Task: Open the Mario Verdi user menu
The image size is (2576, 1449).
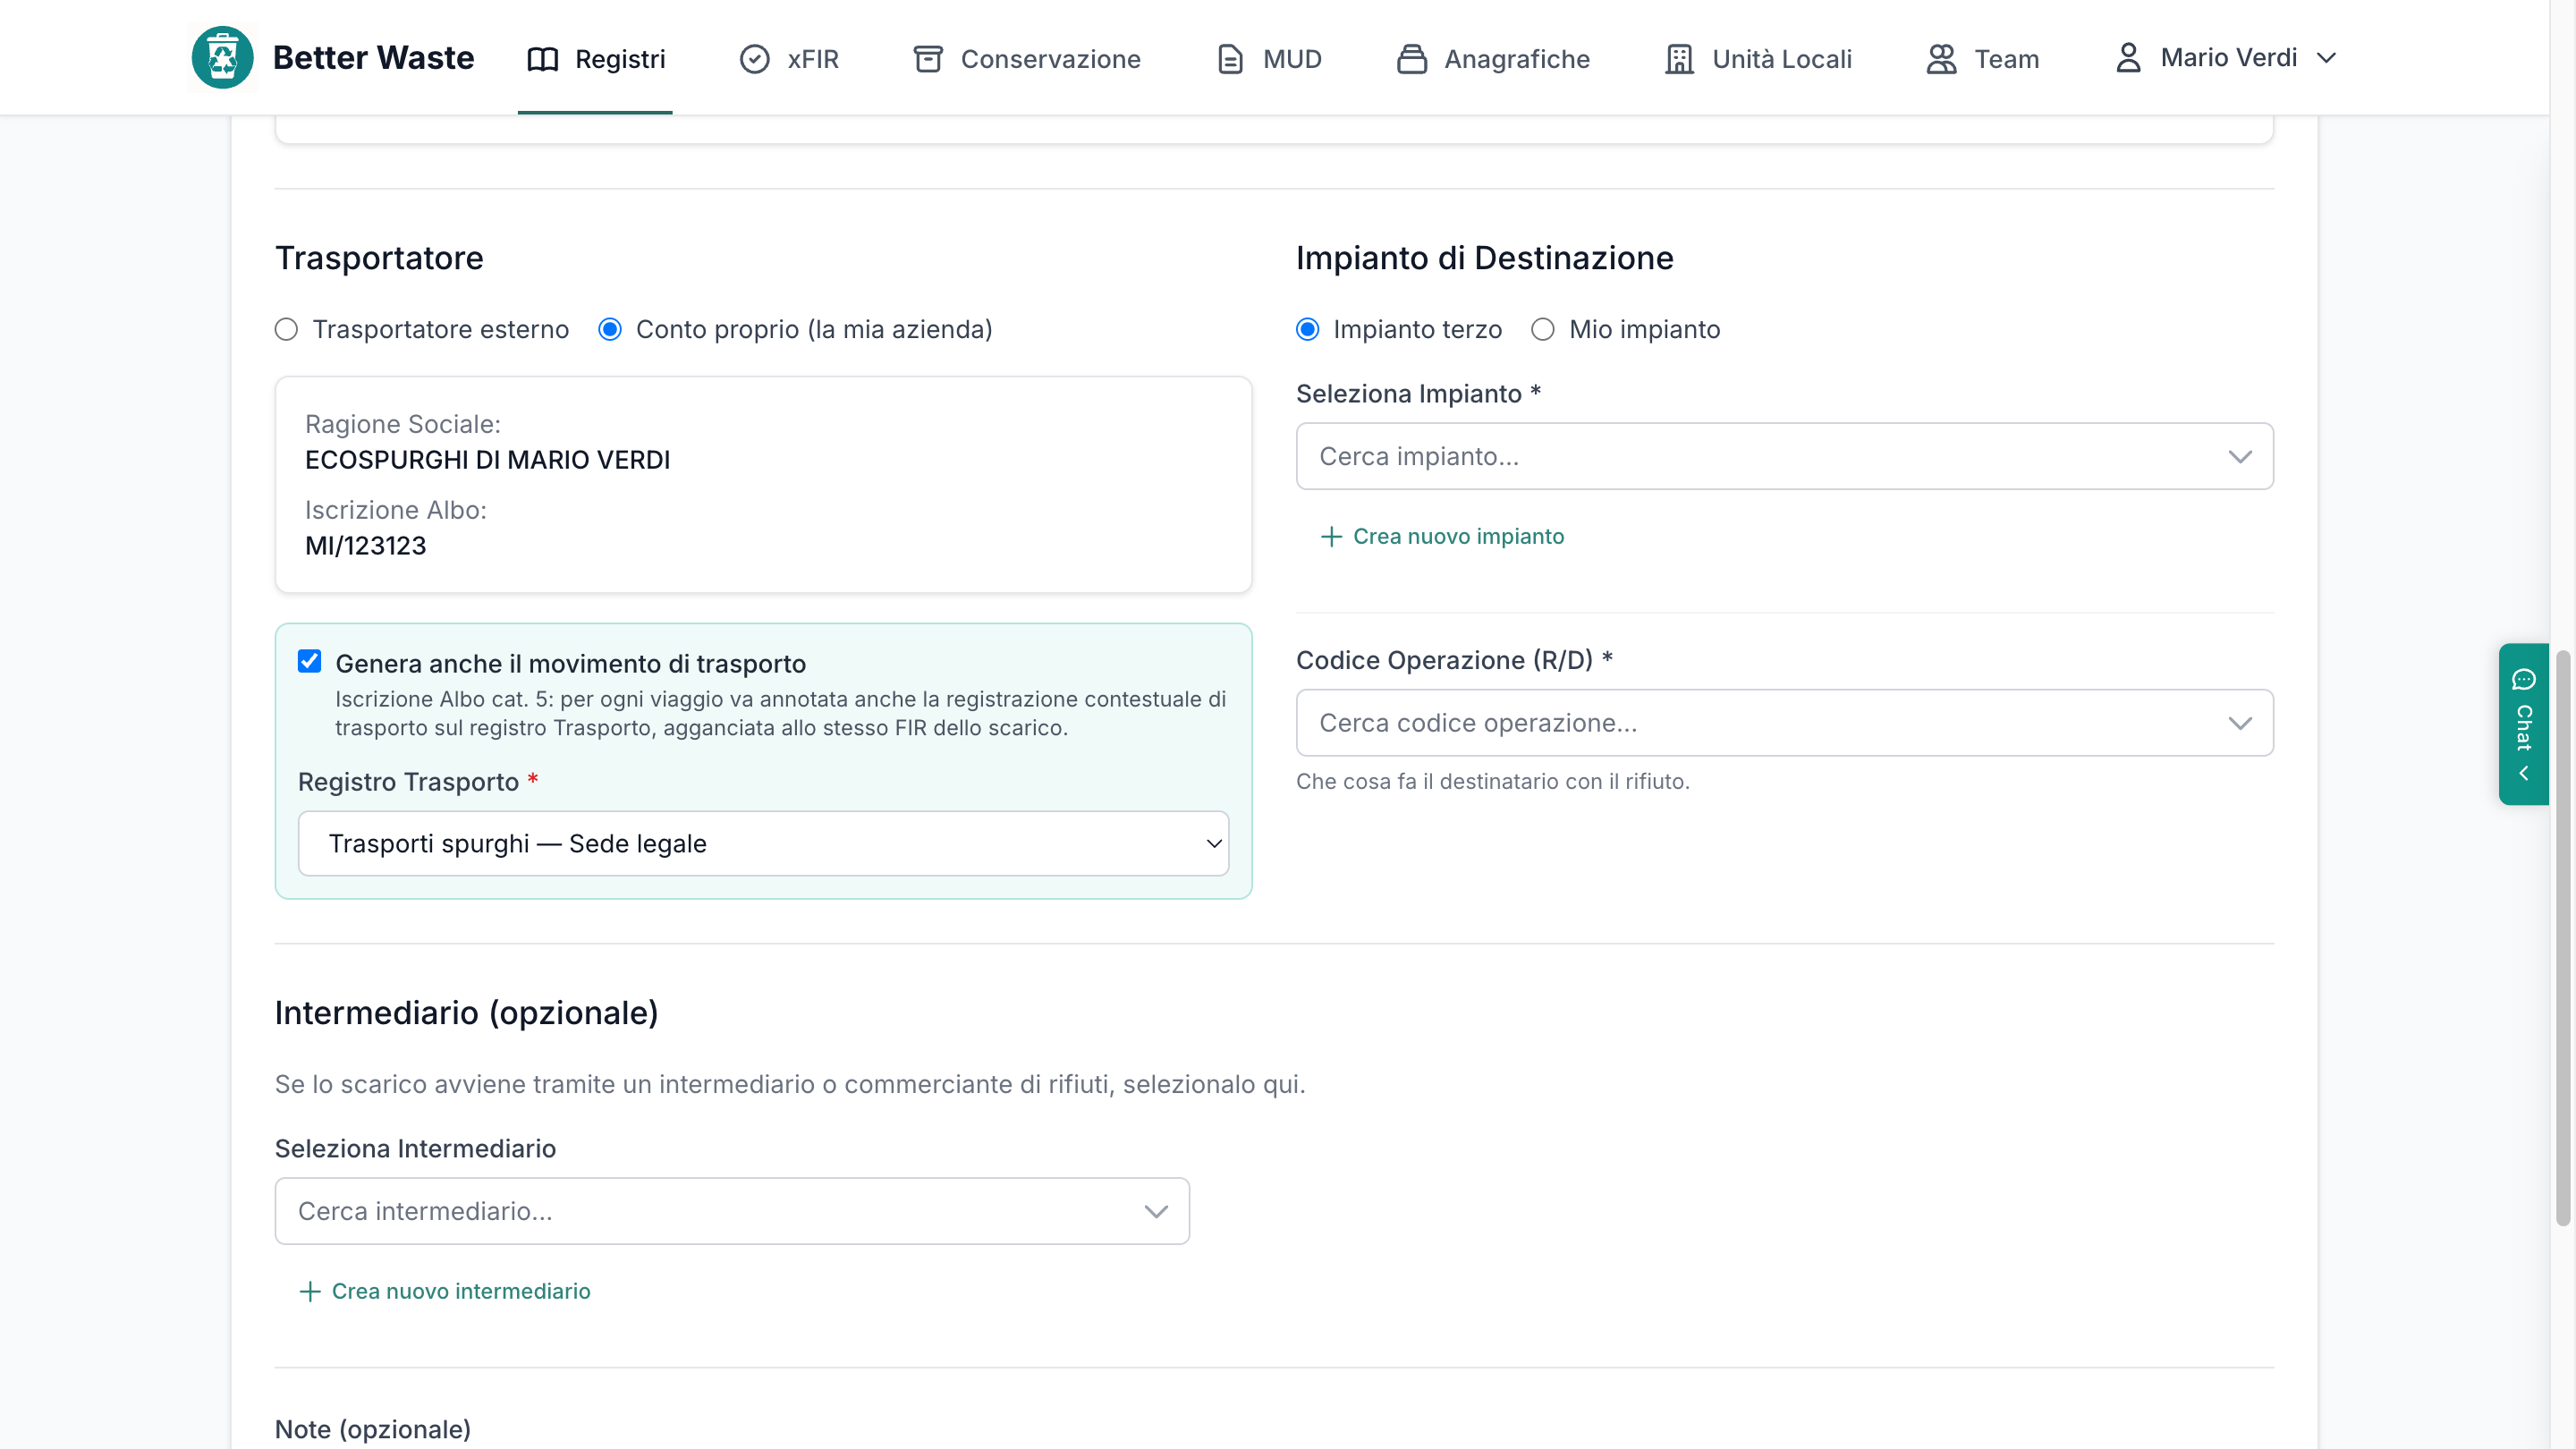Action: pyautogui.click(x=2227, y=58)
